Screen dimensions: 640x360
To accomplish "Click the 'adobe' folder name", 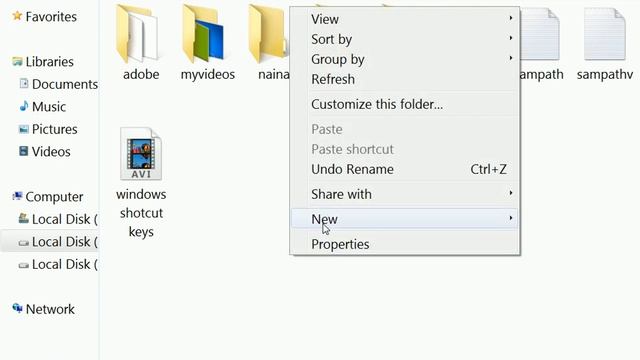I will point(141,74).
